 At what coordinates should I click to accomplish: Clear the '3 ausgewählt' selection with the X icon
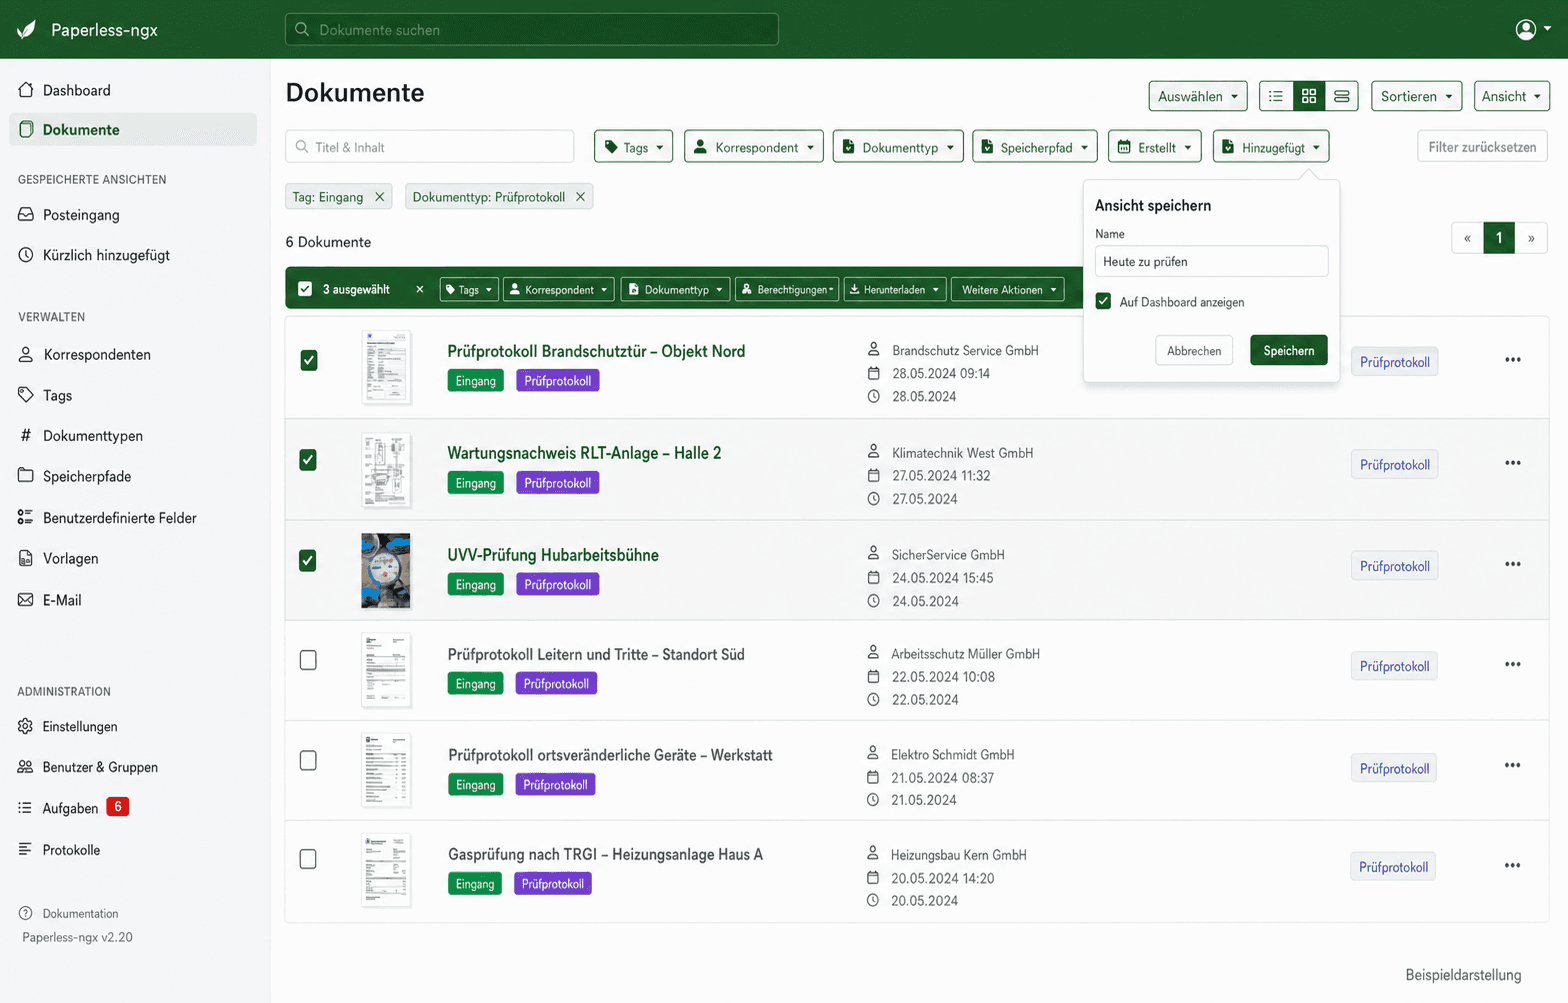click(420, 290)
